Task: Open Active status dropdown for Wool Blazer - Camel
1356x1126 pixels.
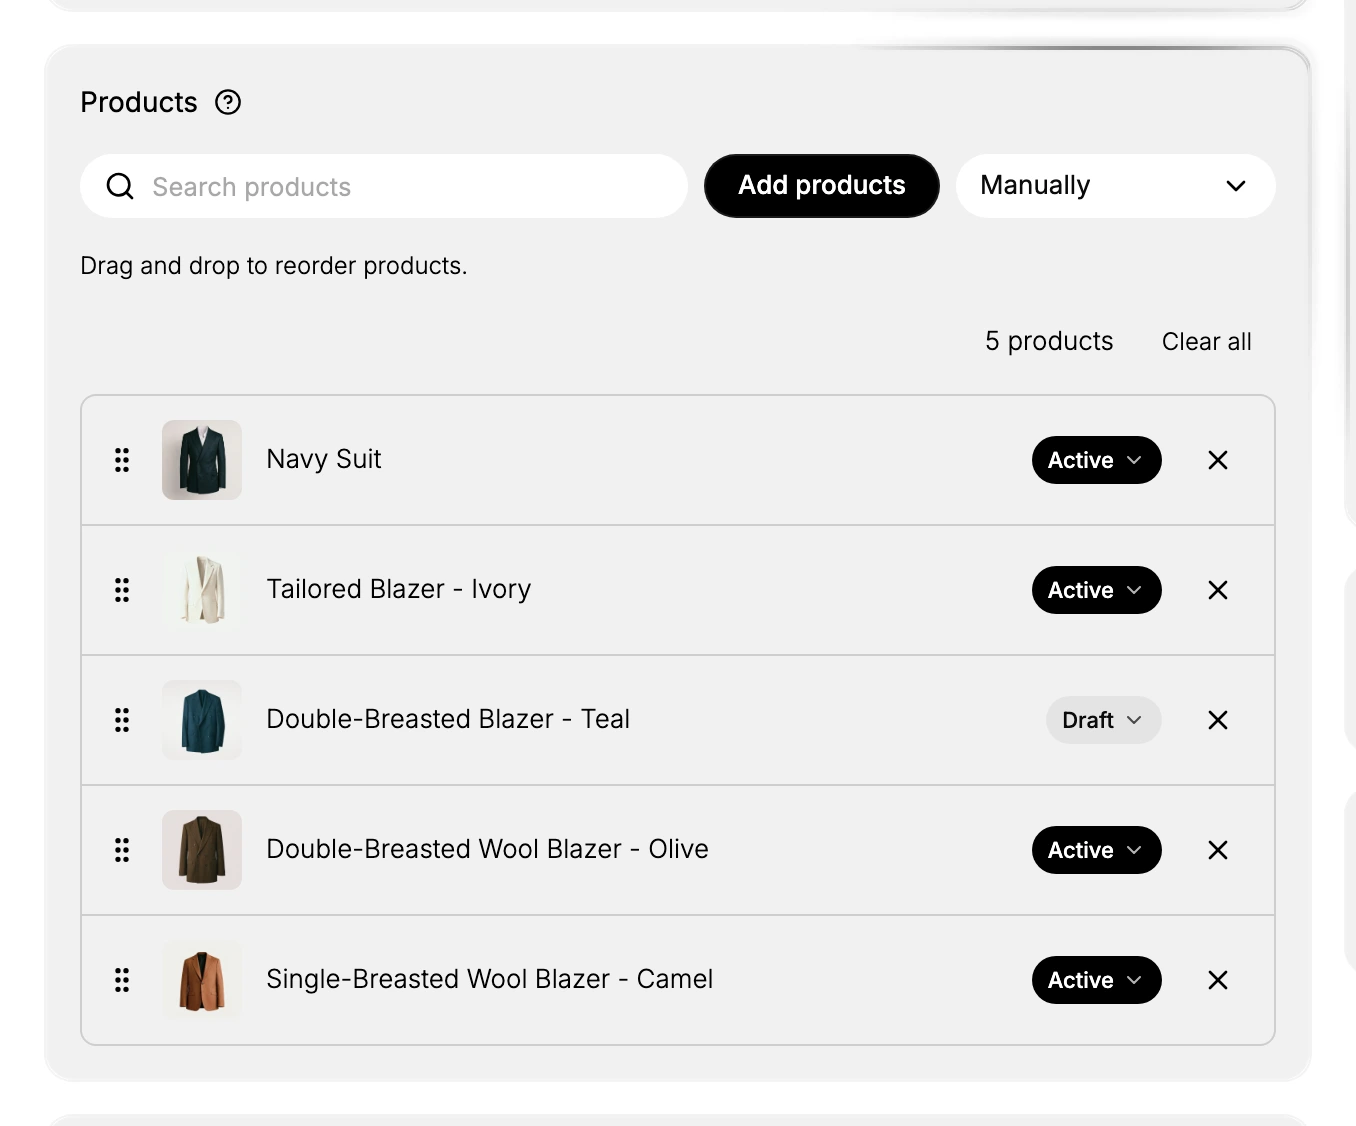Action: (1097, 980)
